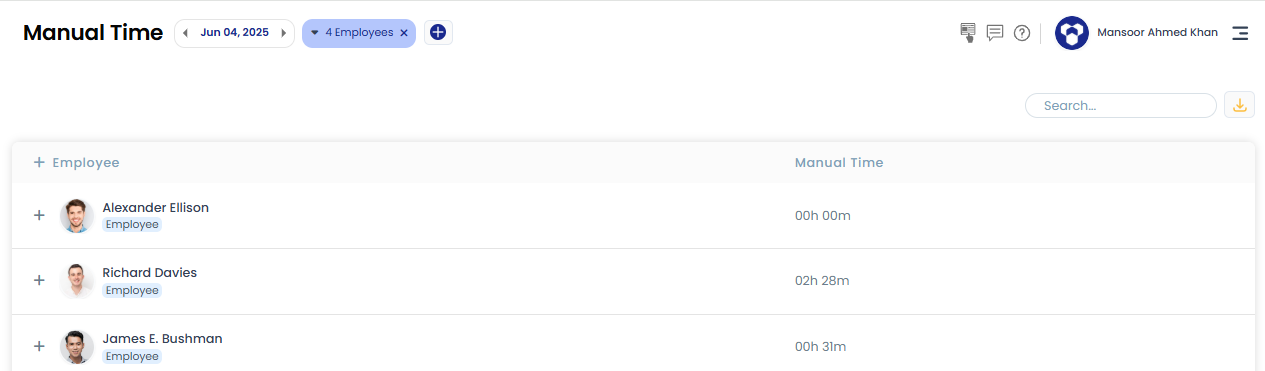This screenshot has height=371, width=1265.
Task: Click the company logo avatar
Action: pyautogui.click(x=1072, y=33)
